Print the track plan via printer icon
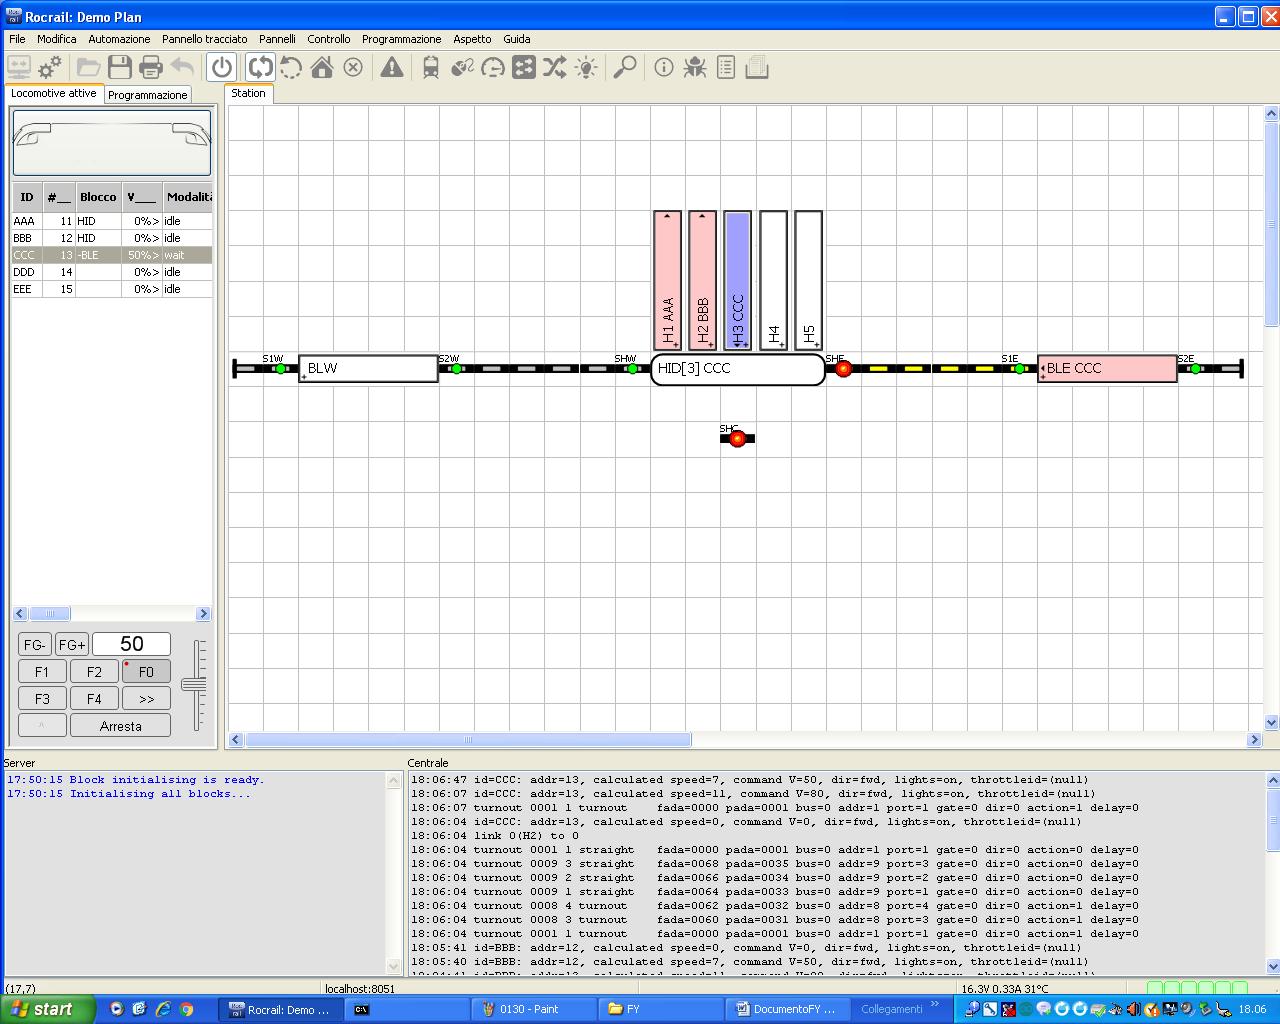 point(151,67)
